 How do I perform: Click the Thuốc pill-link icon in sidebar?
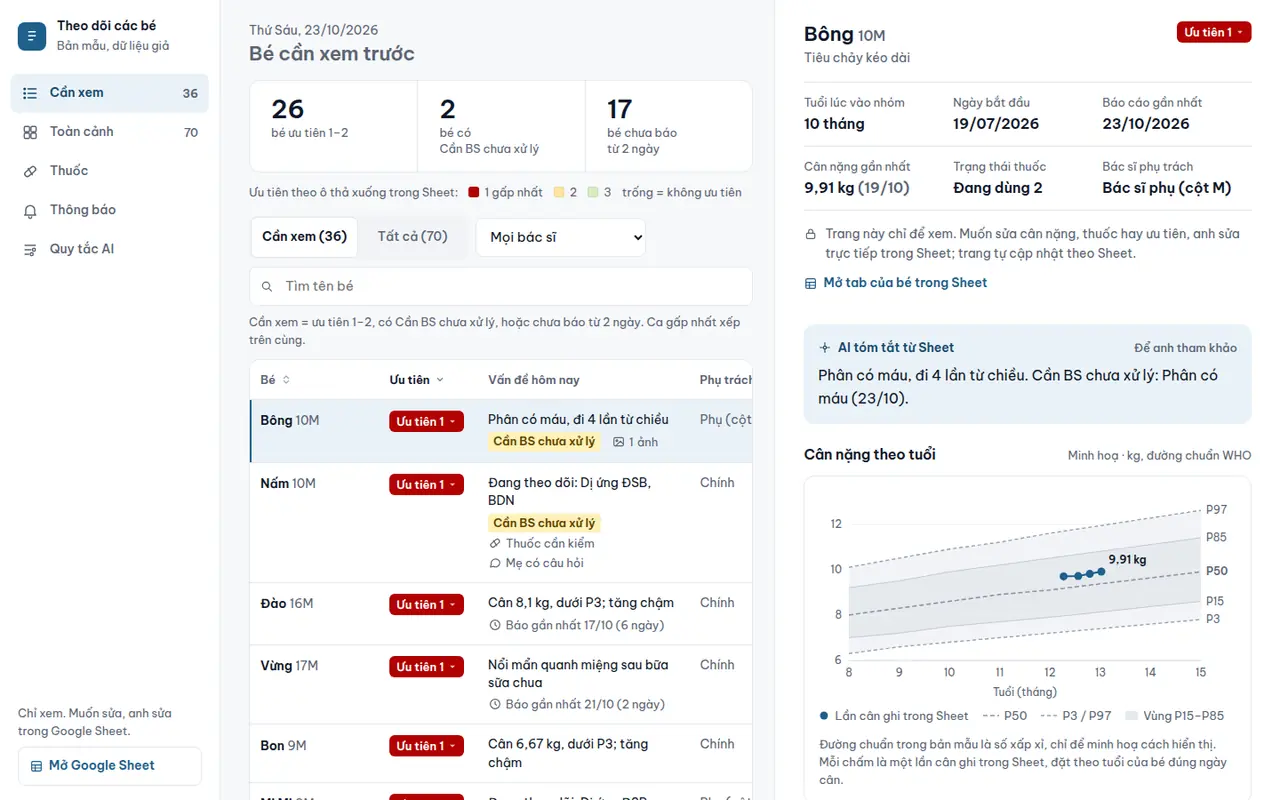click(30, 171)
